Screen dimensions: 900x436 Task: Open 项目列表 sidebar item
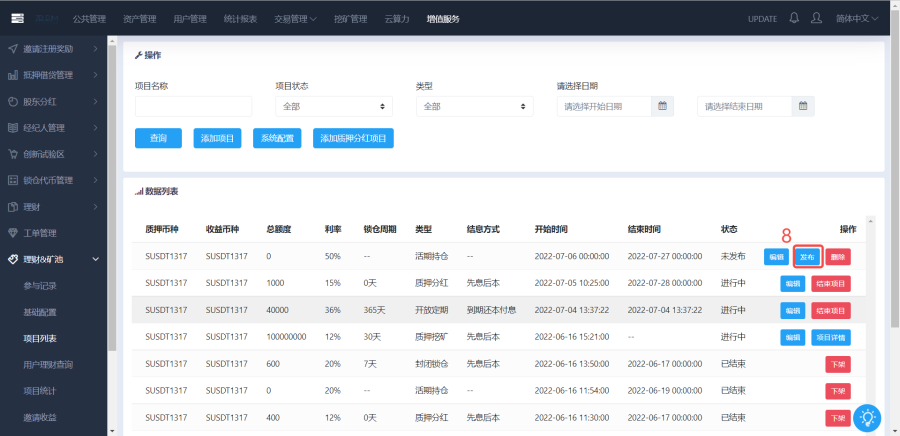coord(40,338)
